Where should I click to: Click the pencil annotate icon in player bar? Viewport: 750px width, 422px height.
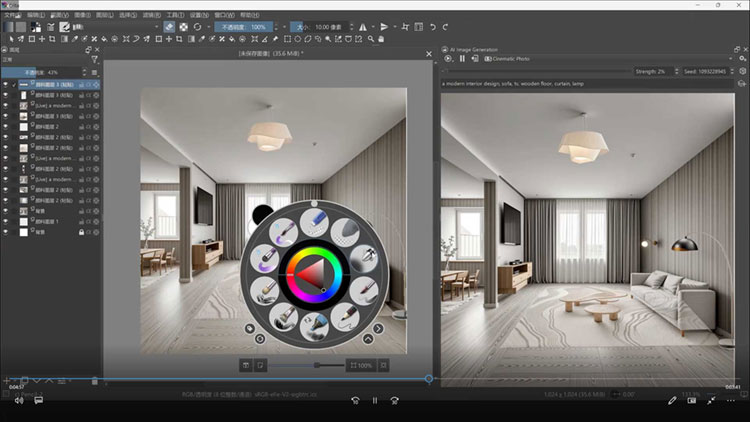[673, 400]
